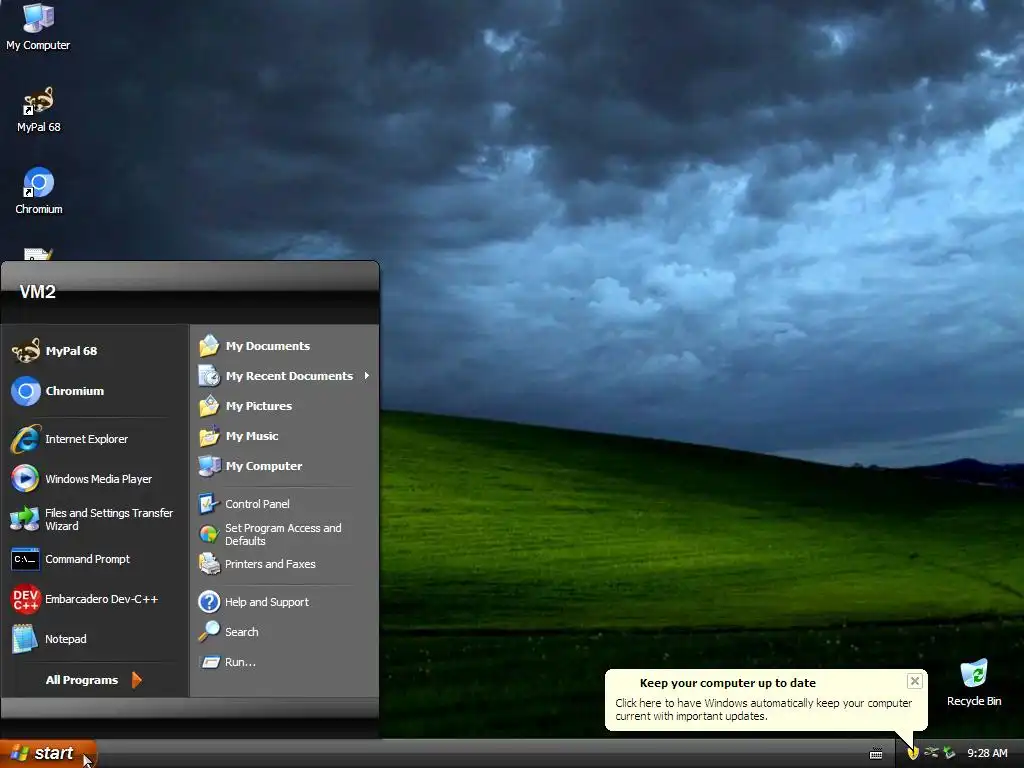Select MyPal 68 desktop shortcut

[38, 110]
